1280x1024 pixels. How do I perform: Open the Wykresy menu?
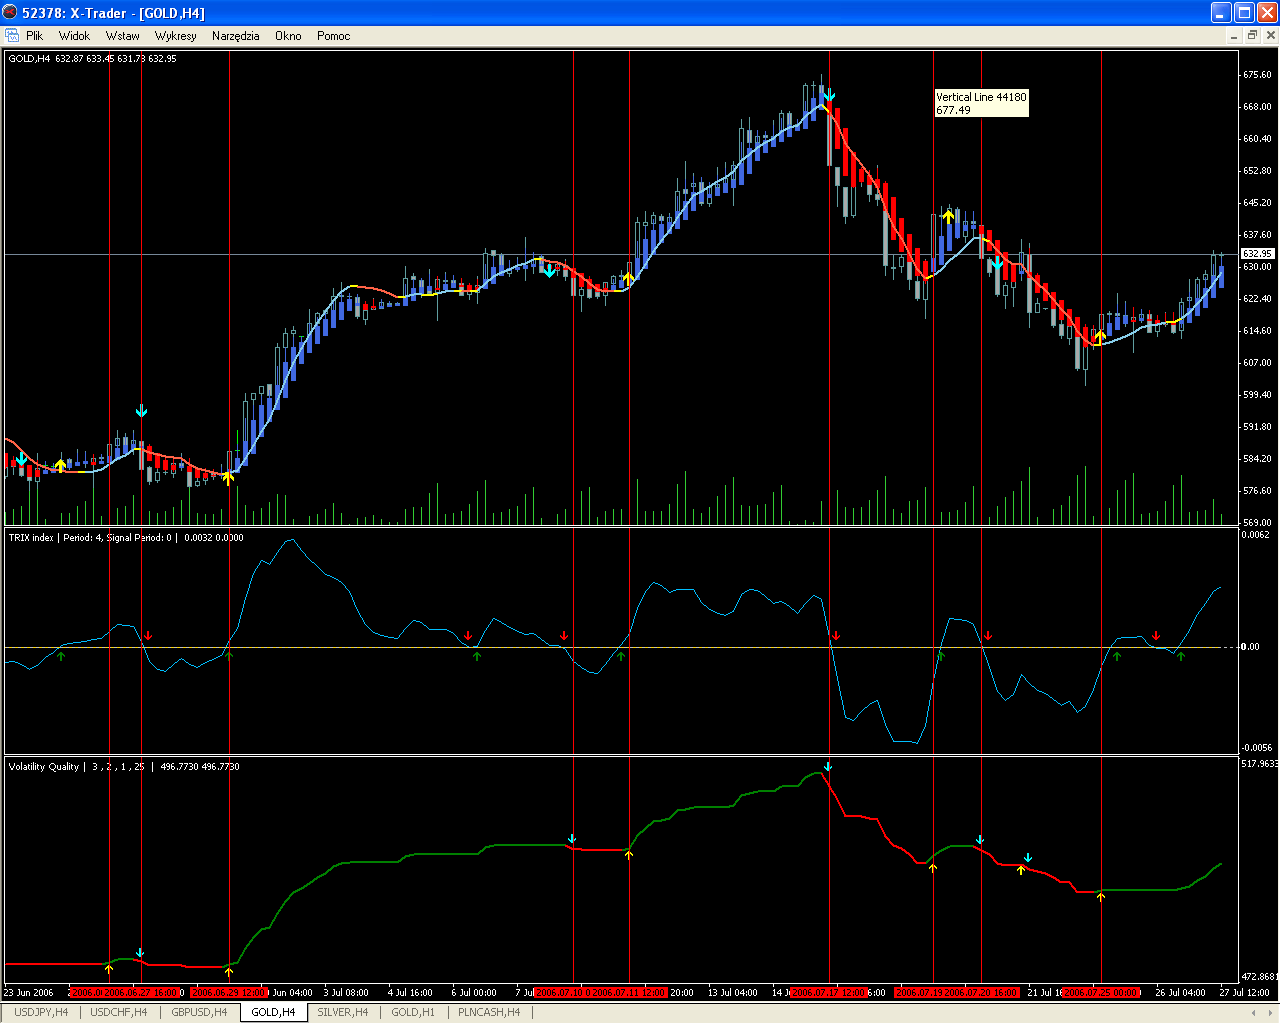tap(176, 35)
